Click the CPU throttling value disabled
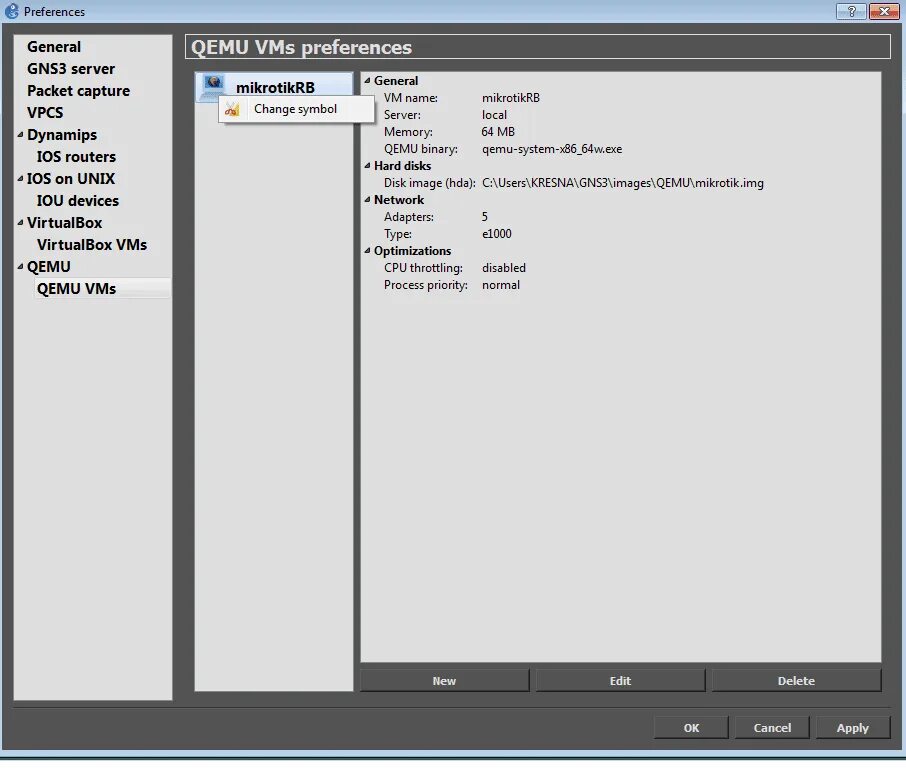This screenshot has width=906, height=768. point(504,268)
